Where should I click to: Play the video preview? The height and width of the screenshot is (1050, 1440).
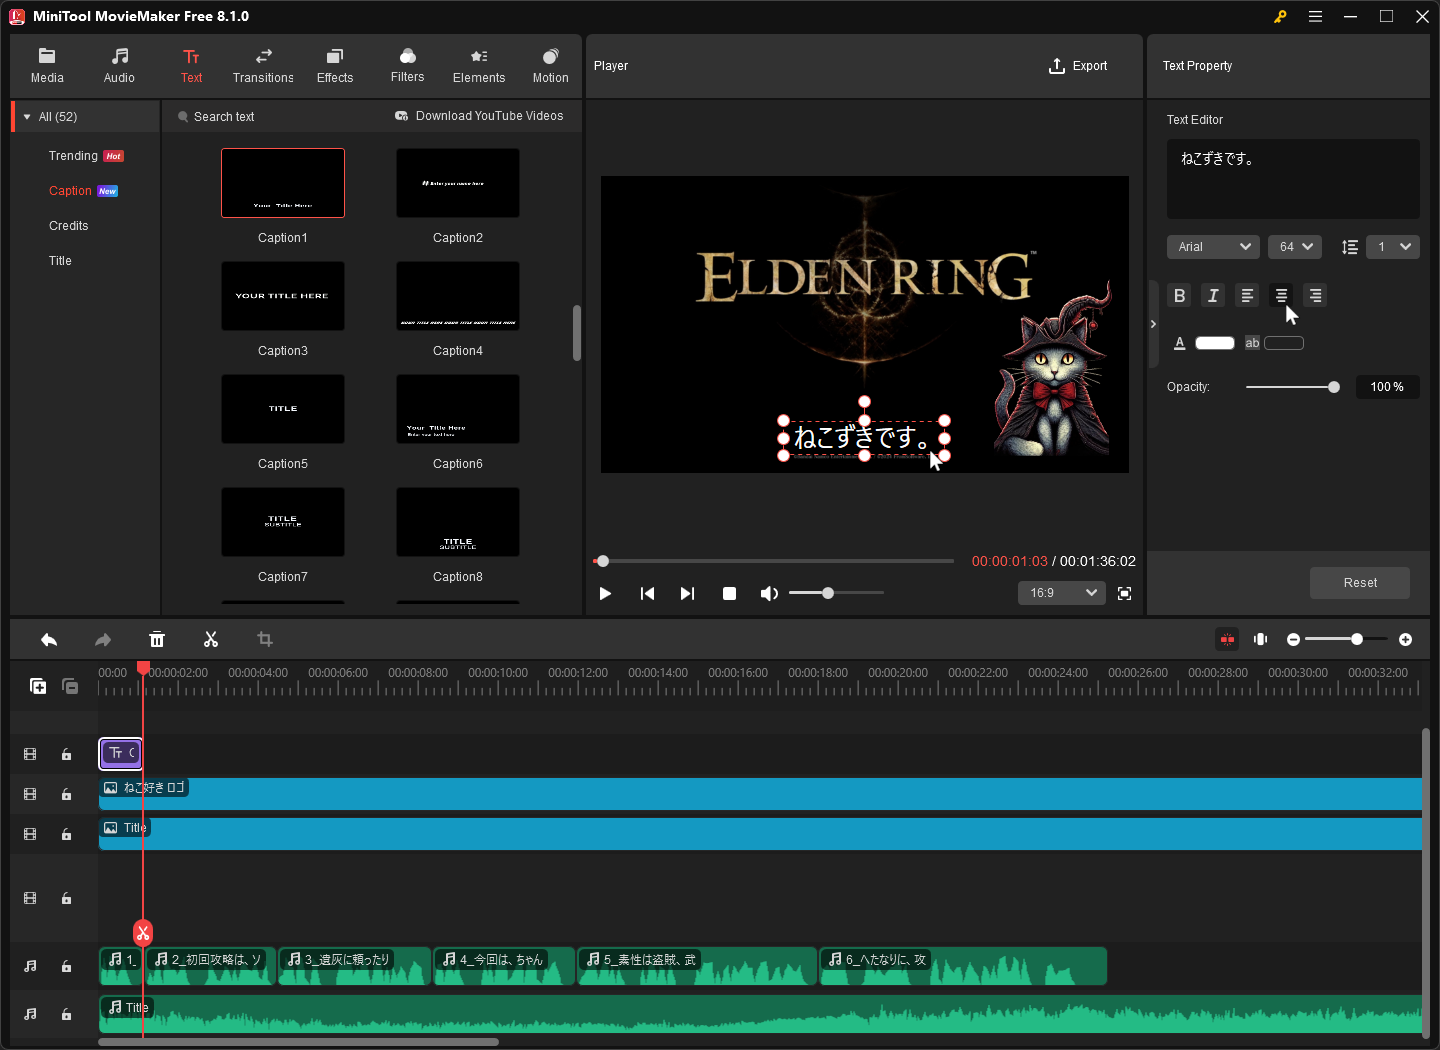(x=605, y=593)
